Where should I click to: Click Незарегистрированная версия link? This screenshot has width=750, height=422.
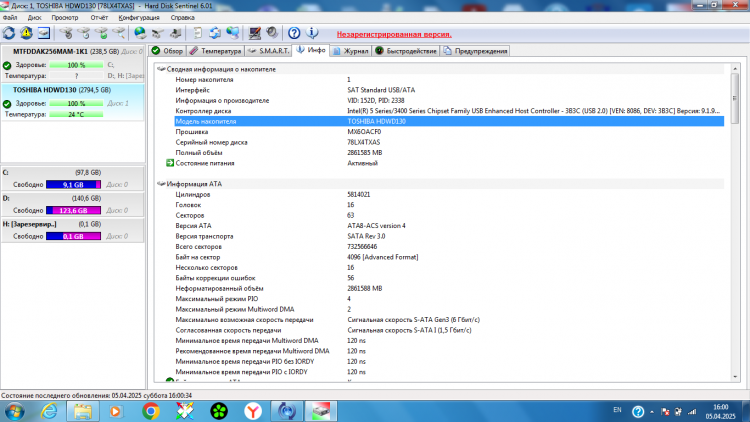pyautogui.click(x=394, y=34)
